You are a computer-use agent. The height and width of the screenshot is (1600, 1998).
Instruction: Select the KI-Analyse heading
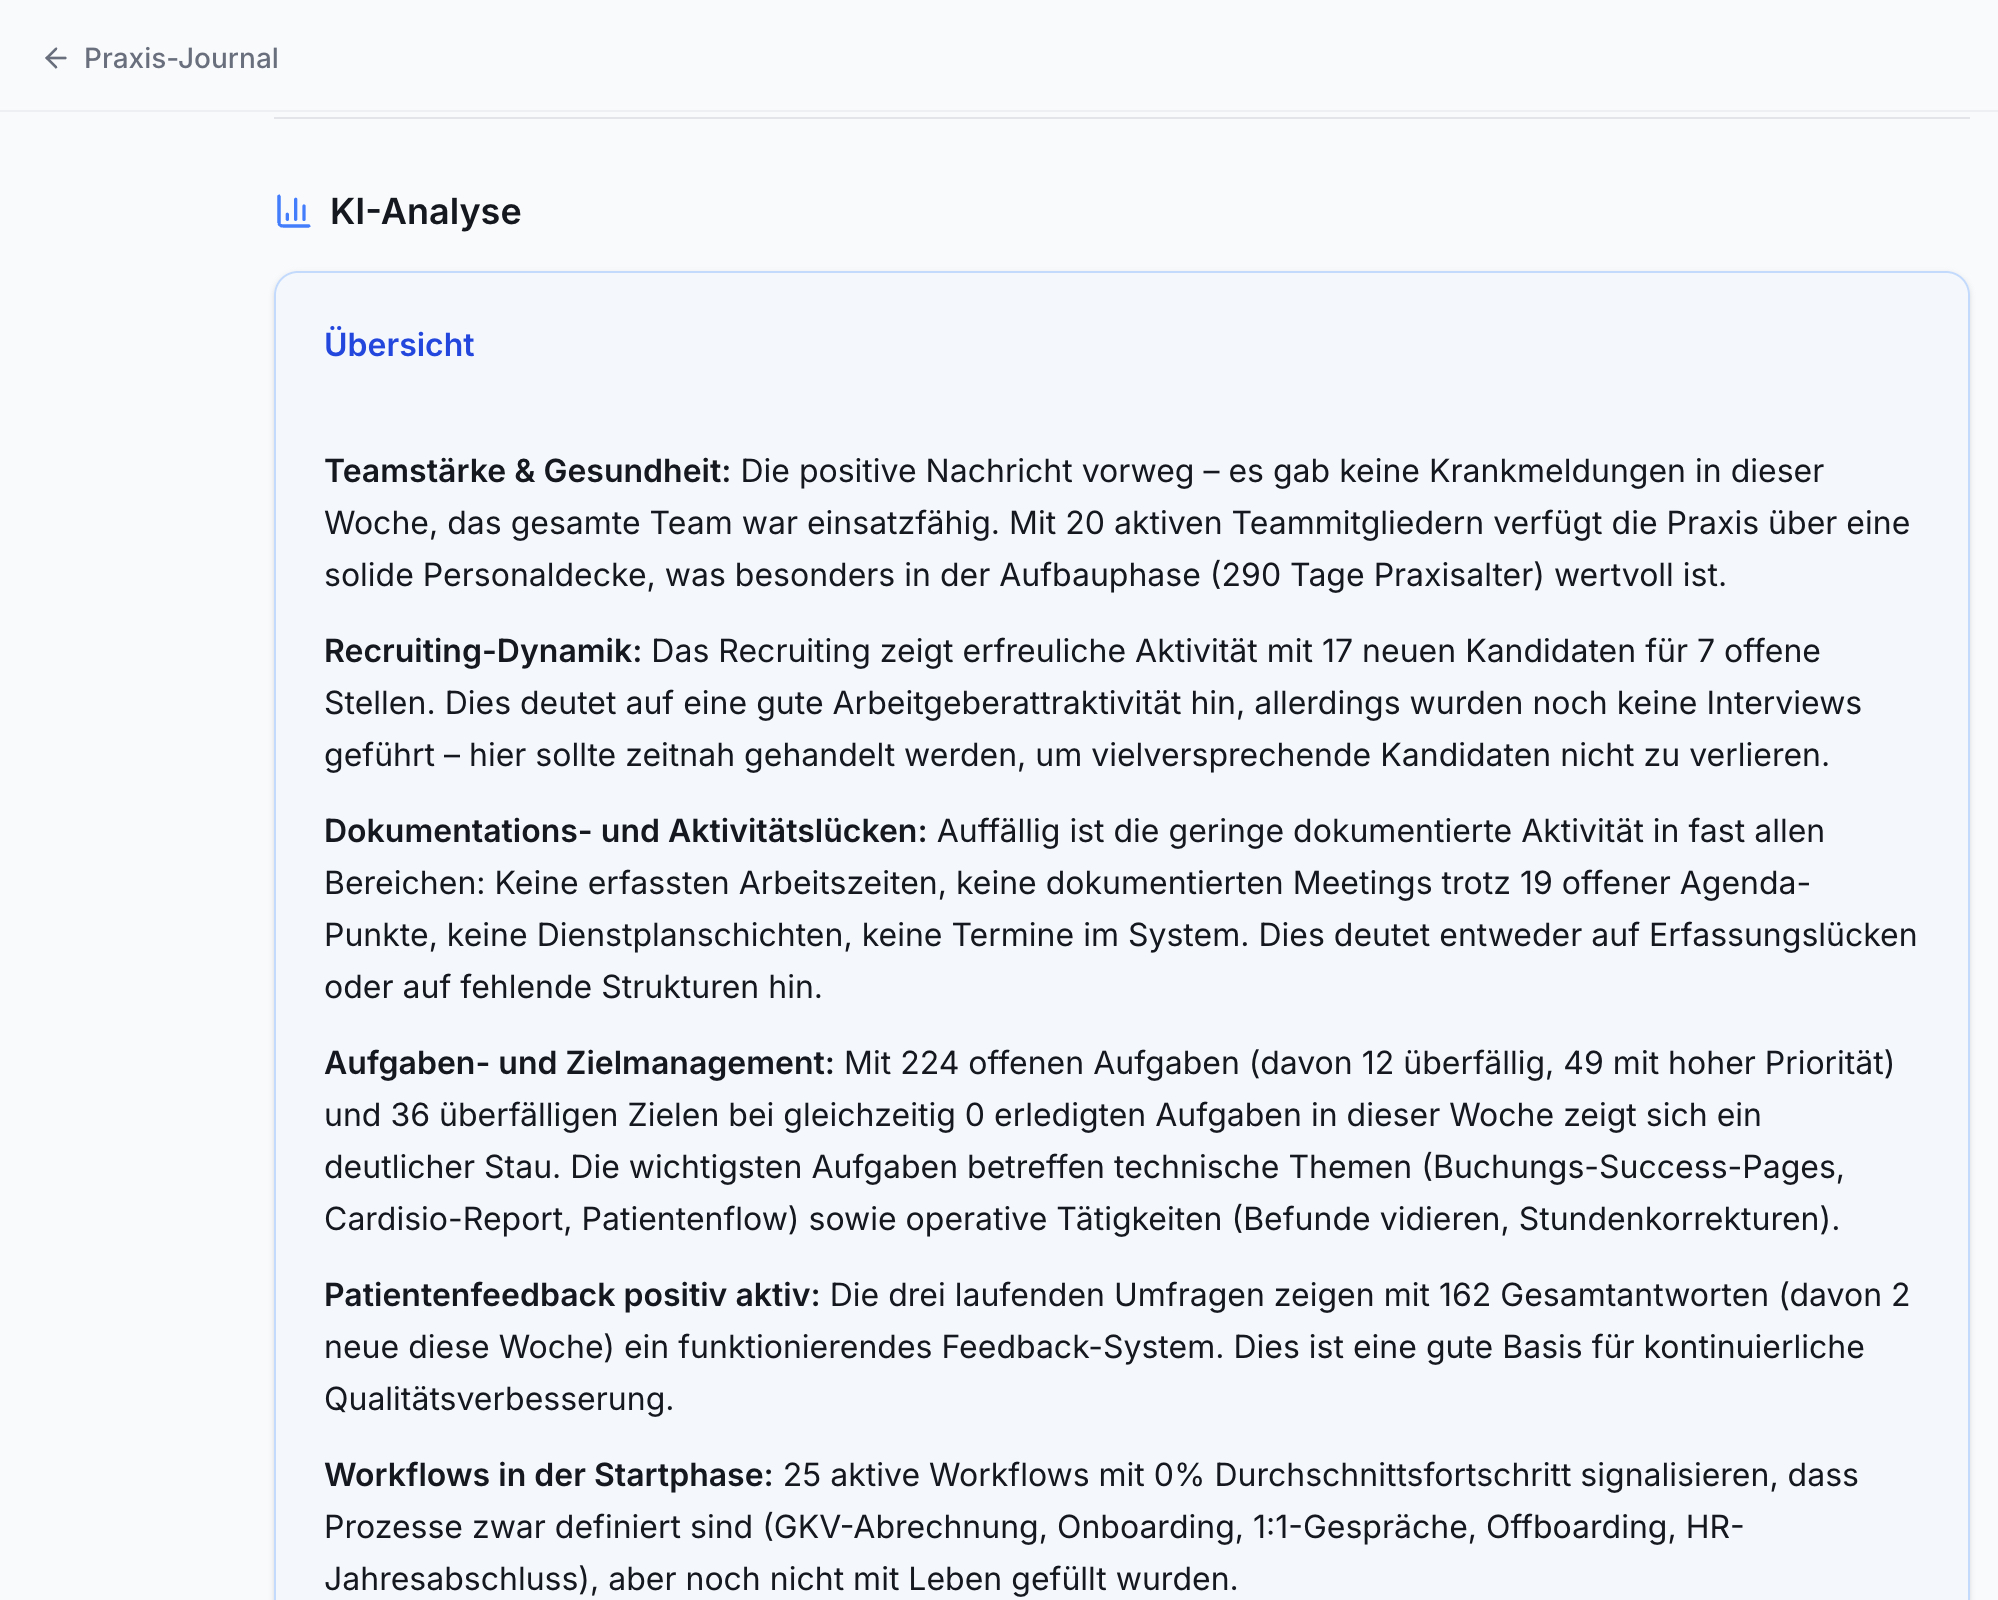425,212
